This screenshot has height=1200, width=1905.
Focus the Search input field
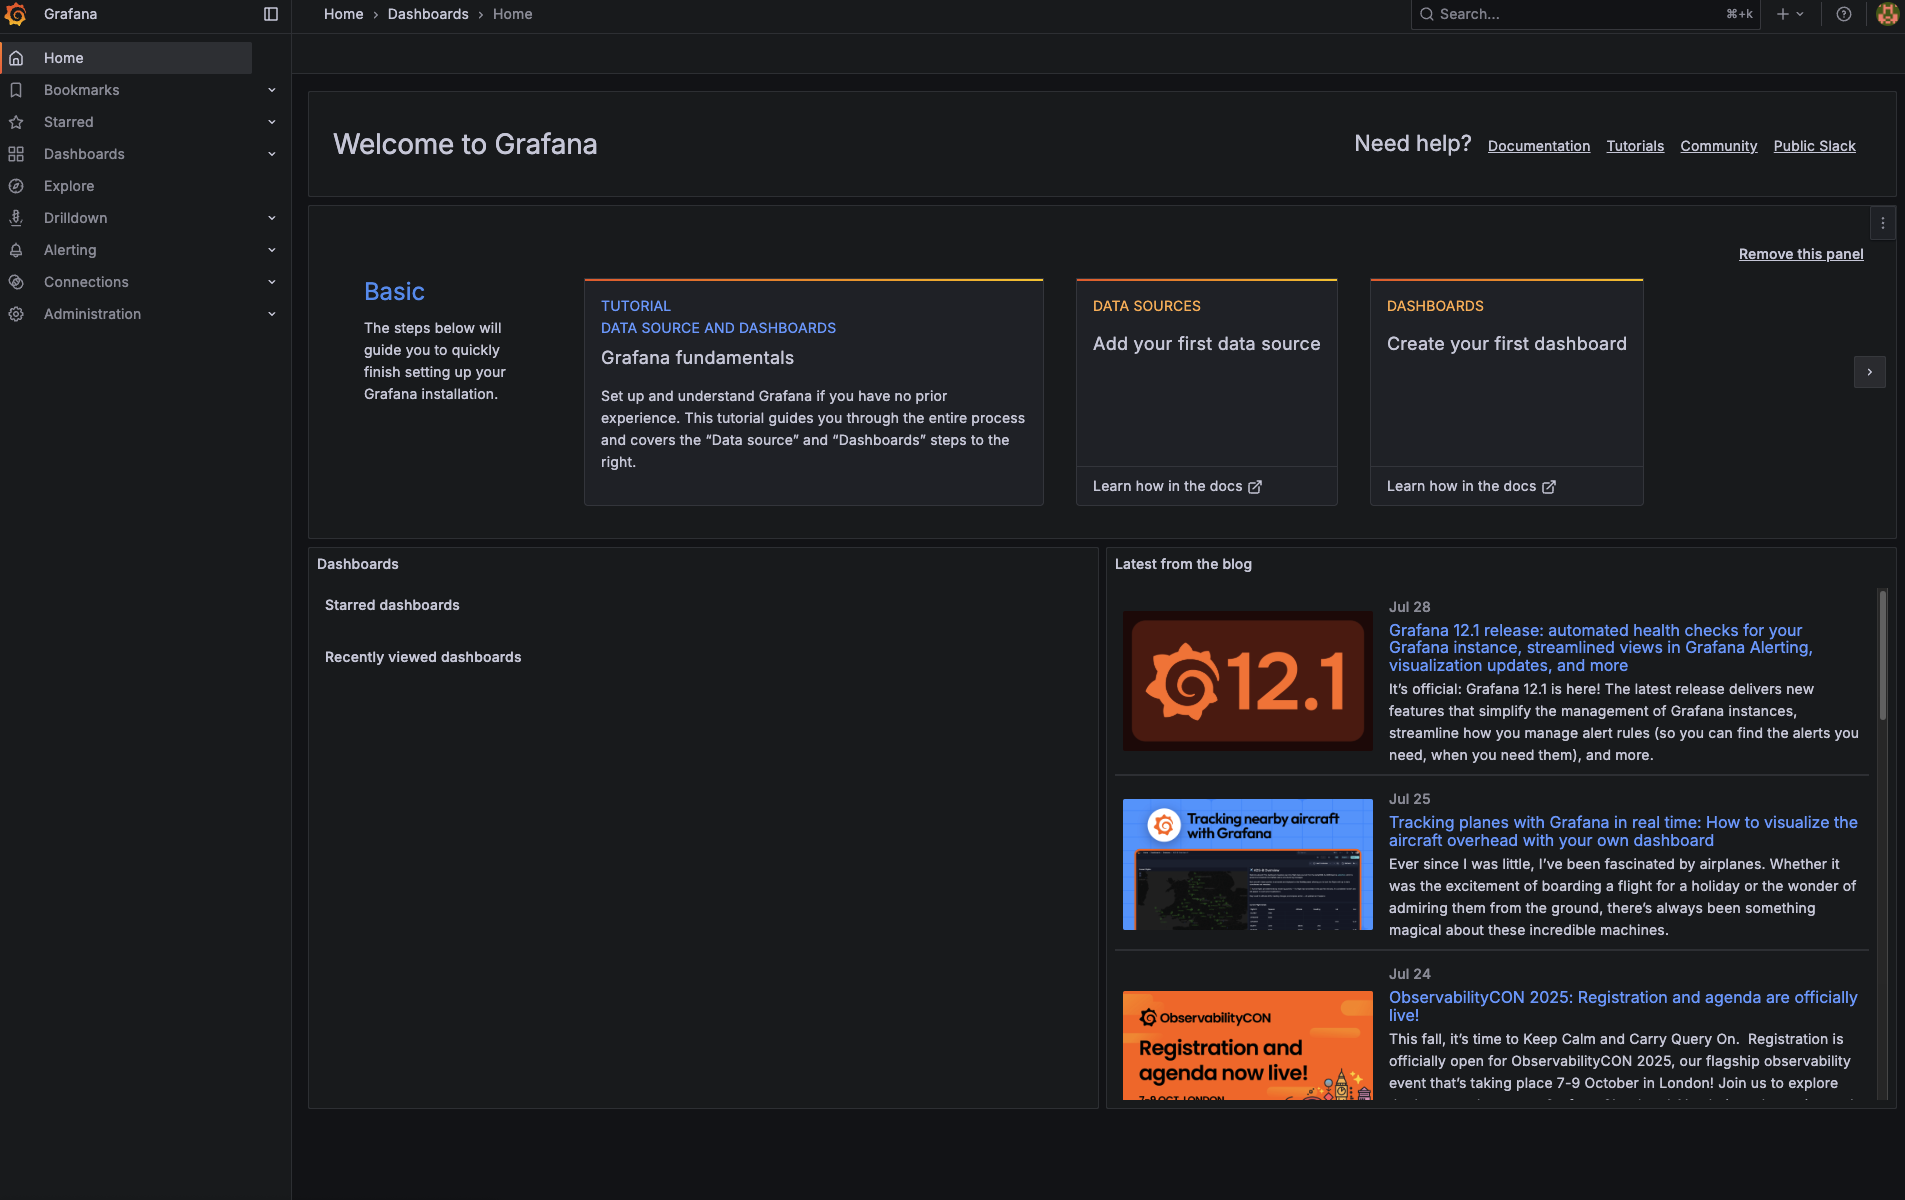[1585, 14]
